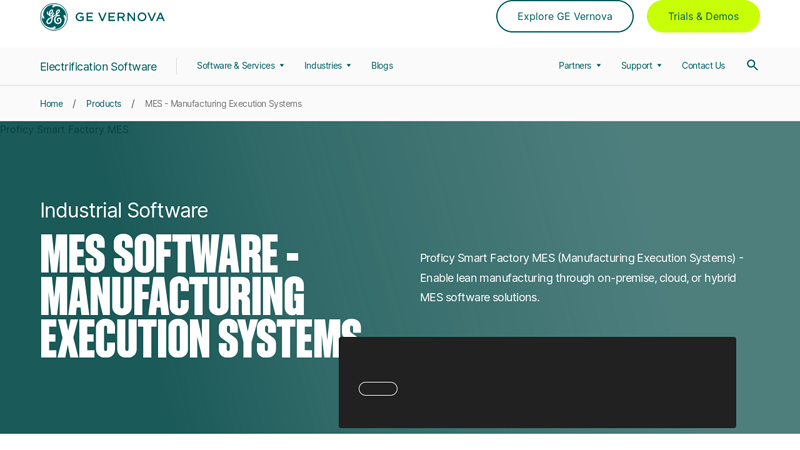Go to Electrification Software link

click(98, 67)
